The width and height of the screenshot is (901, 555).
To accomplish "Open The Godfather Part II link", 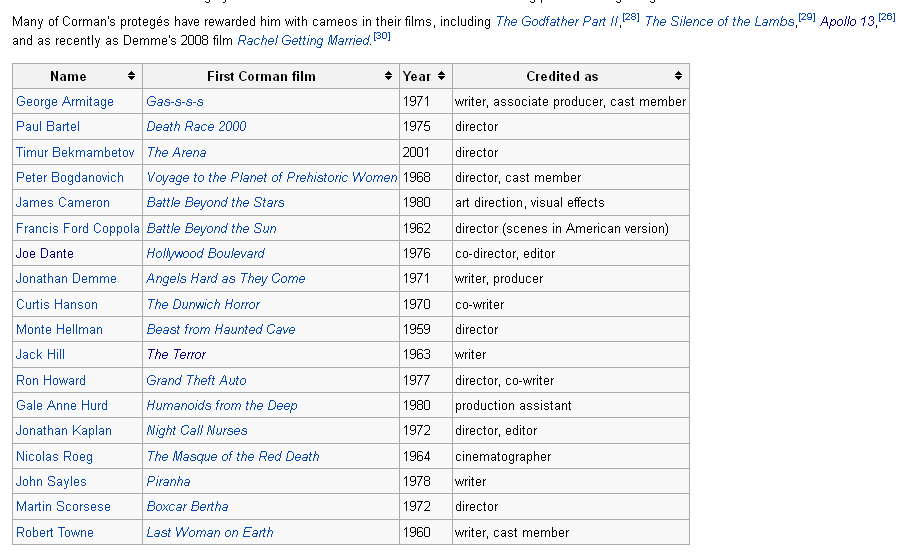I will [x=557, y=21].
